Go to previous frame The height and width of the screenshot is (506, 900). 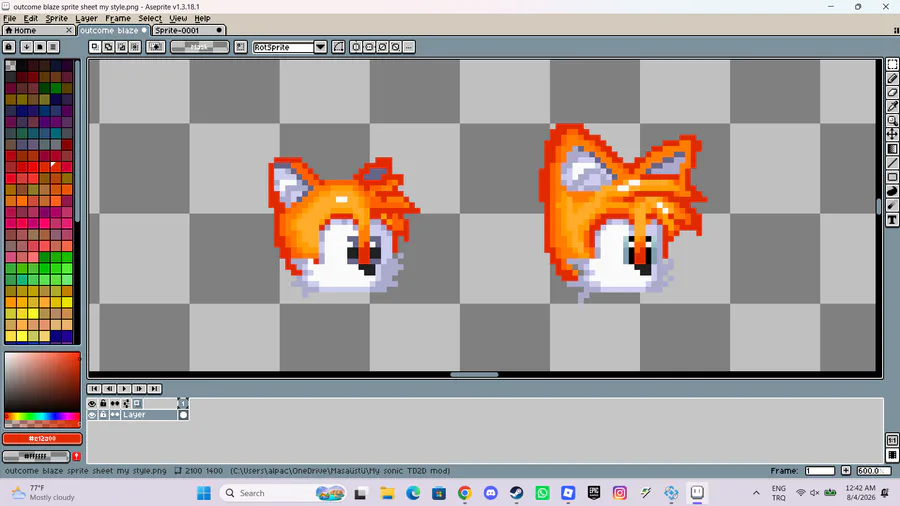(x=109, y=388)
